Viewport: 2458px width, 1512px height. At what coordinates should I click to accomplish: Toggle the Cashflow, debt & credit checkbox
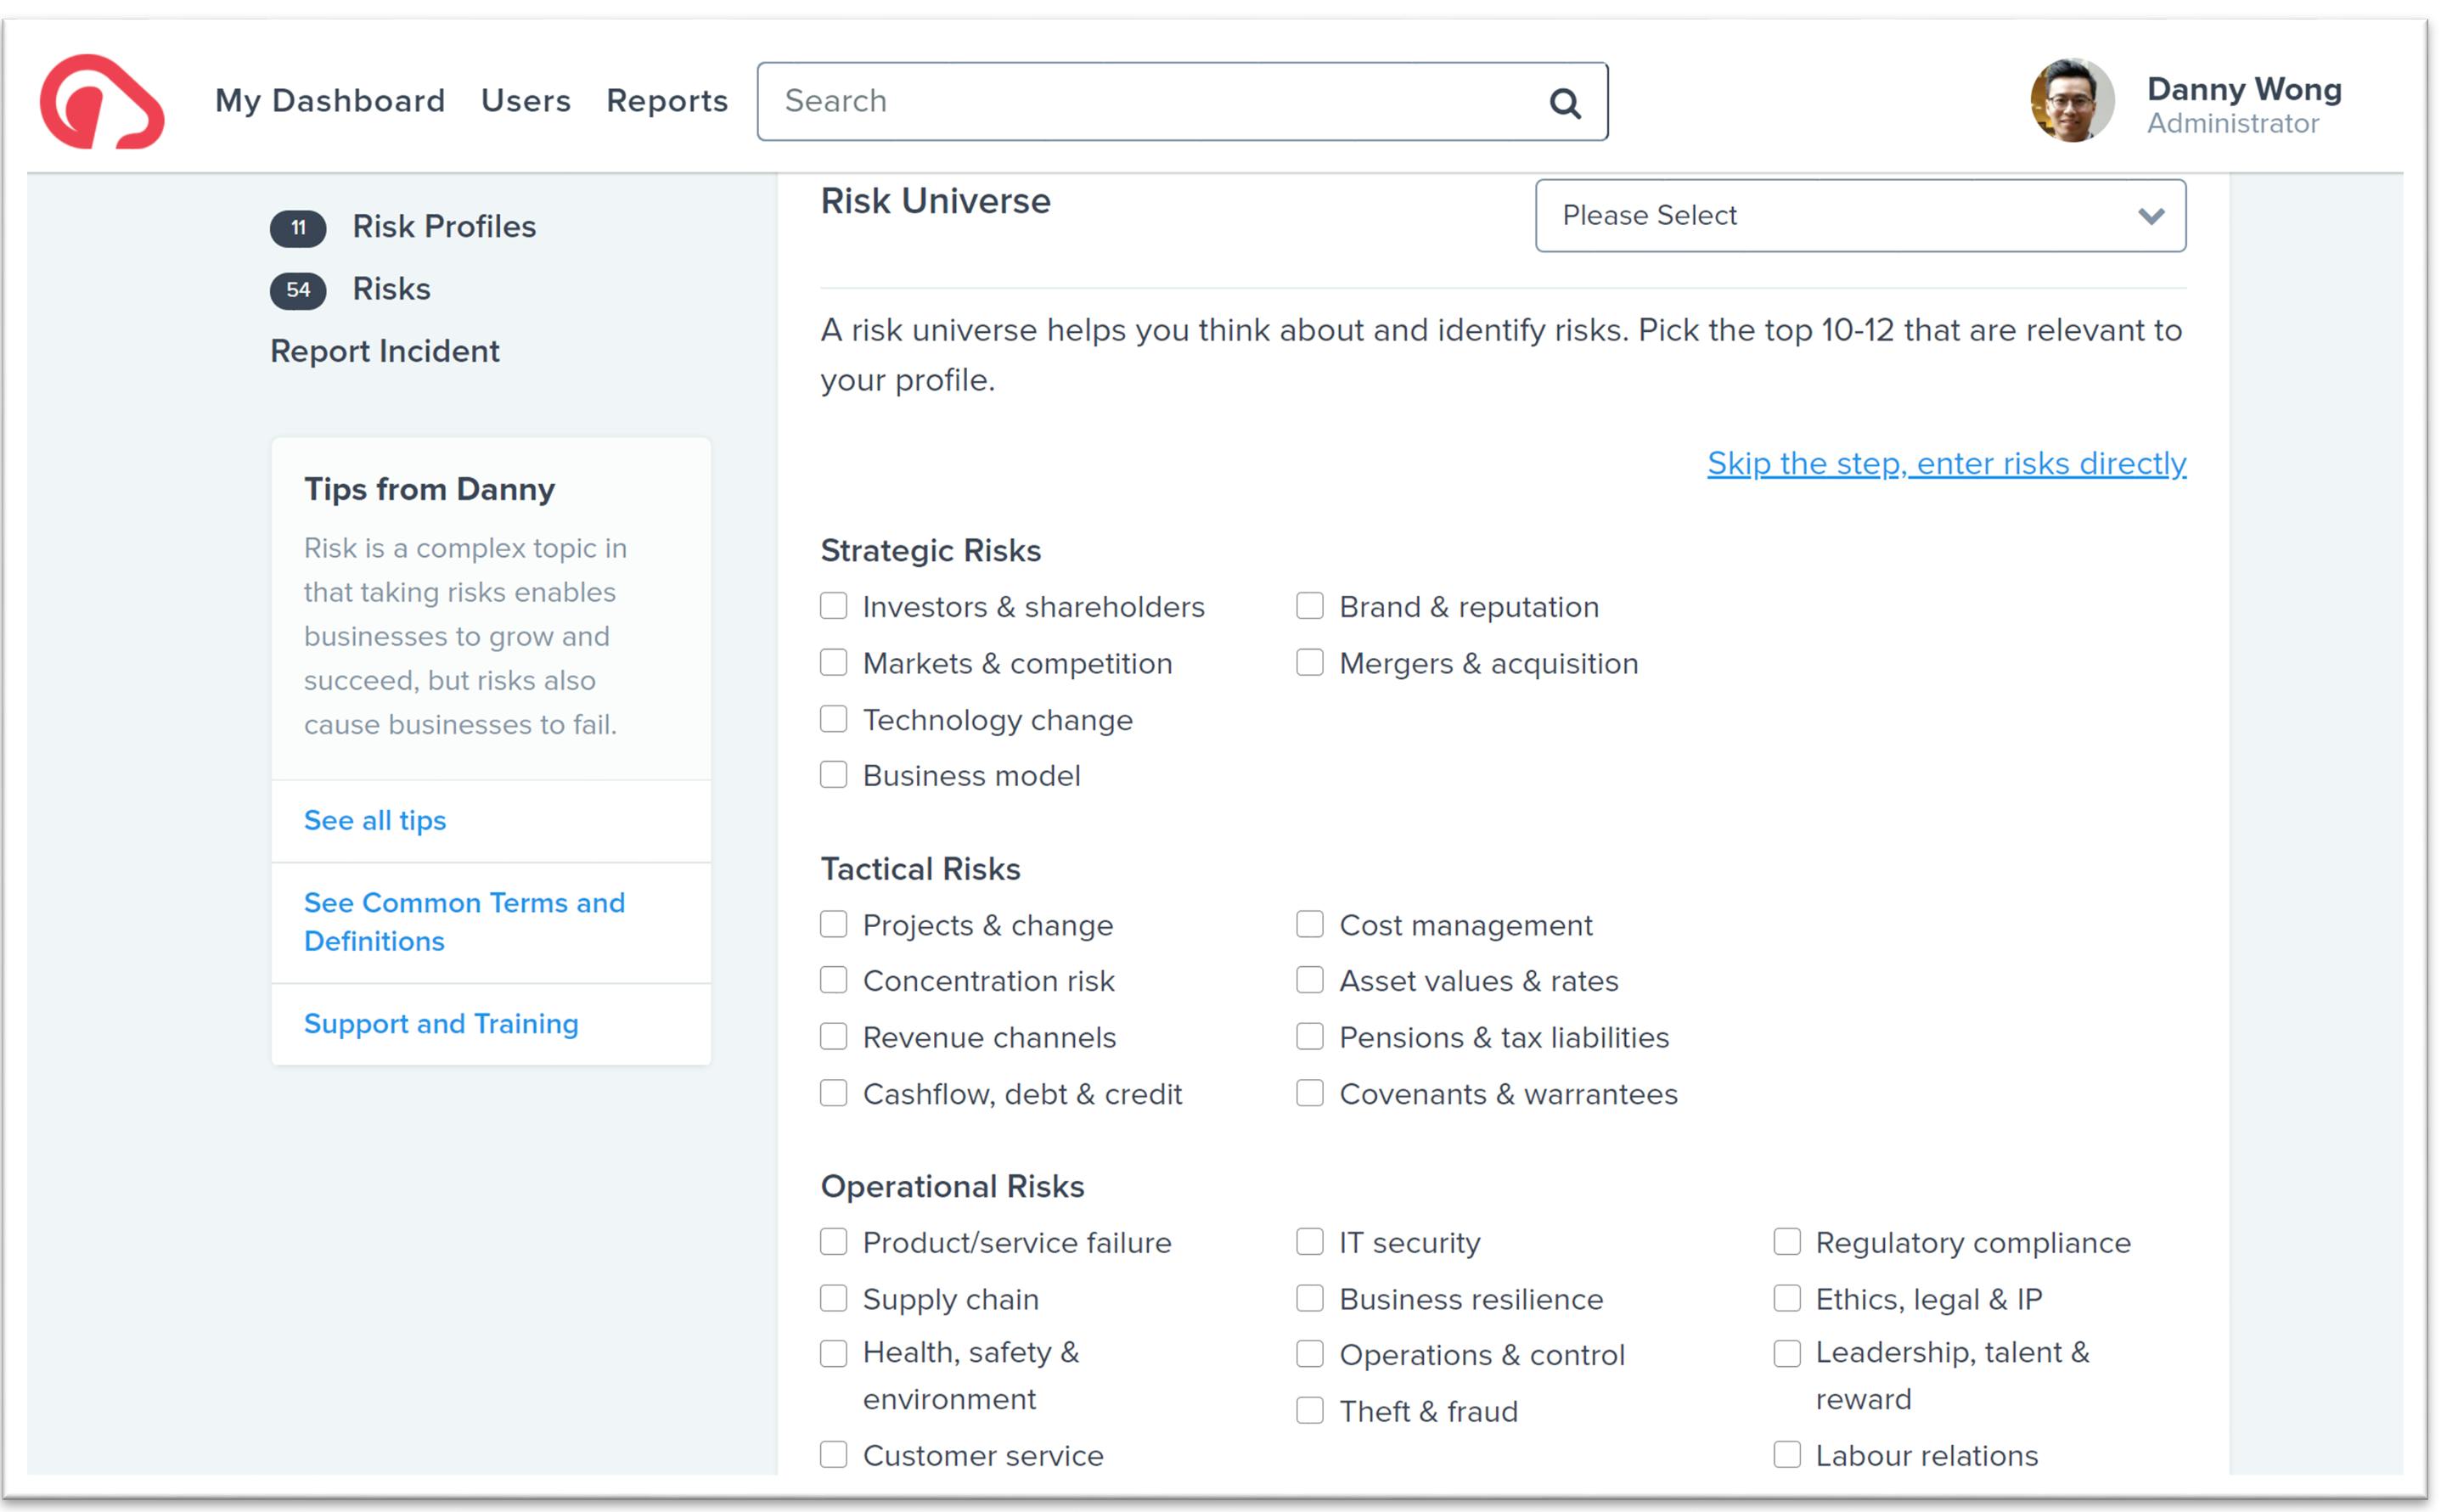[x=833, y=1093]
